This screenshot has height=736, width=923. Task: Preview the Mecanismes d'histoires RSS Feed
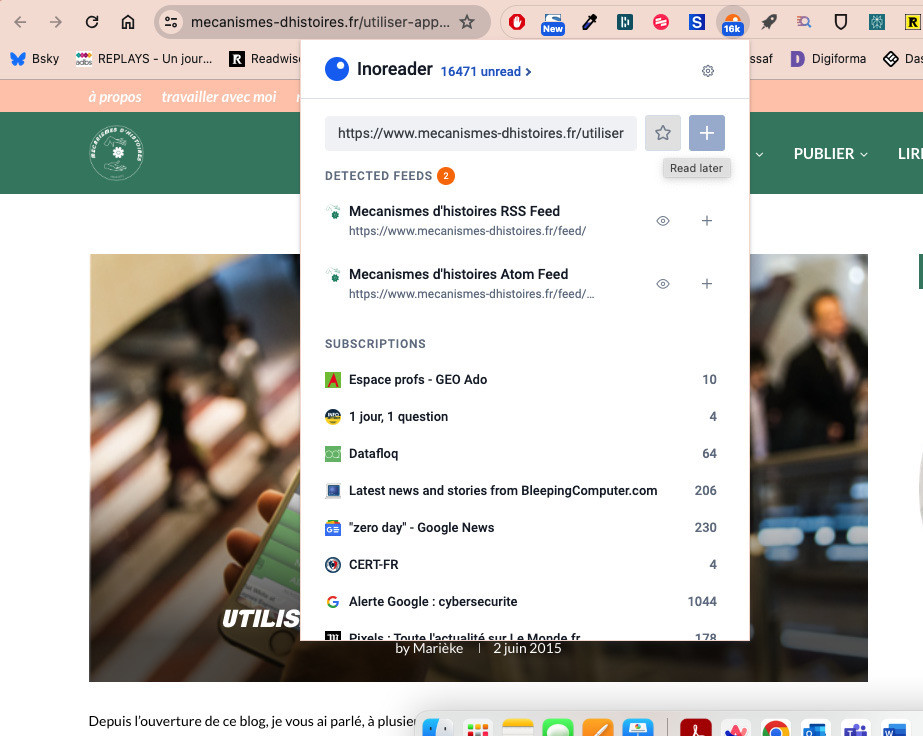pos(662,221)
